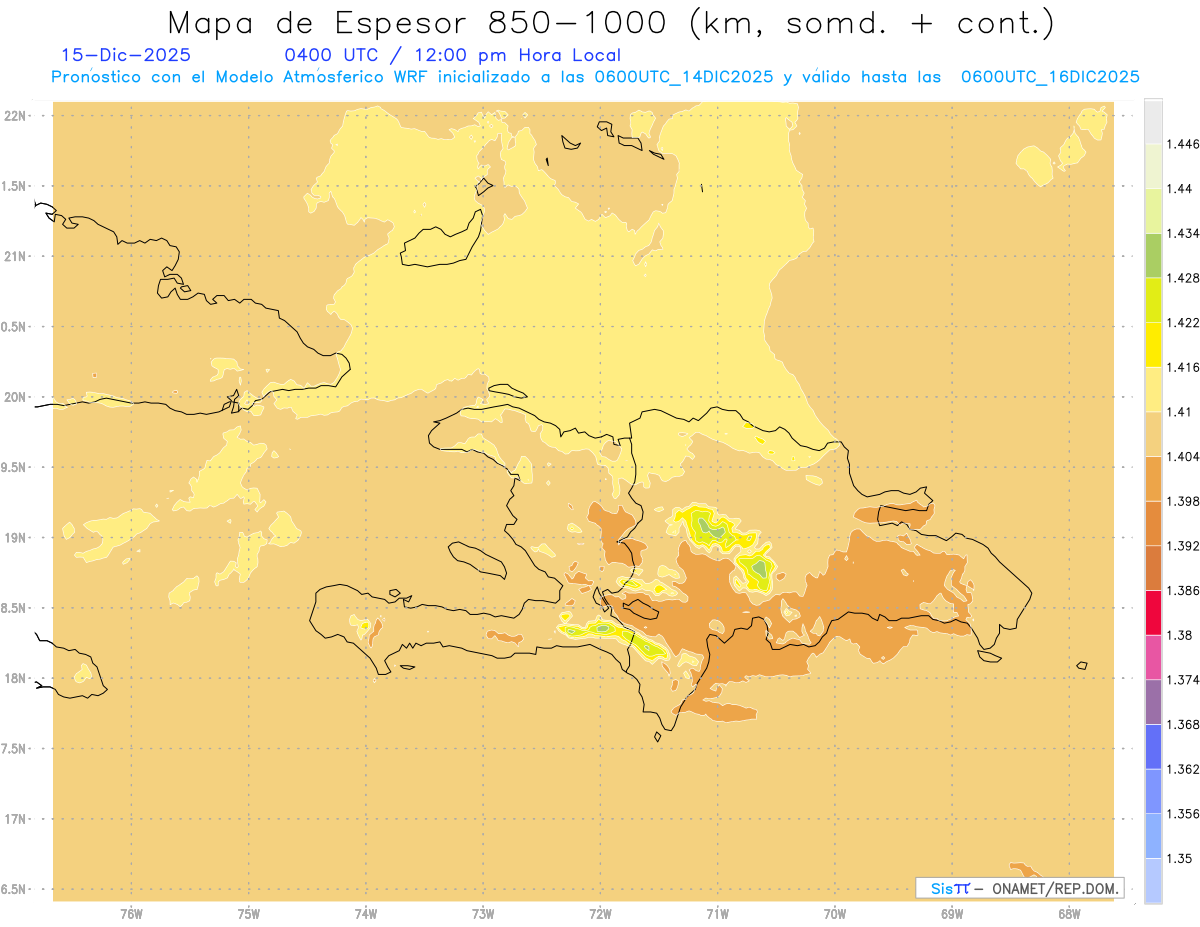The height and width of the screenshot is (927, 1200).
Task: Click the blue swatch between 1.368 and 1.362
Action: 1153,747
